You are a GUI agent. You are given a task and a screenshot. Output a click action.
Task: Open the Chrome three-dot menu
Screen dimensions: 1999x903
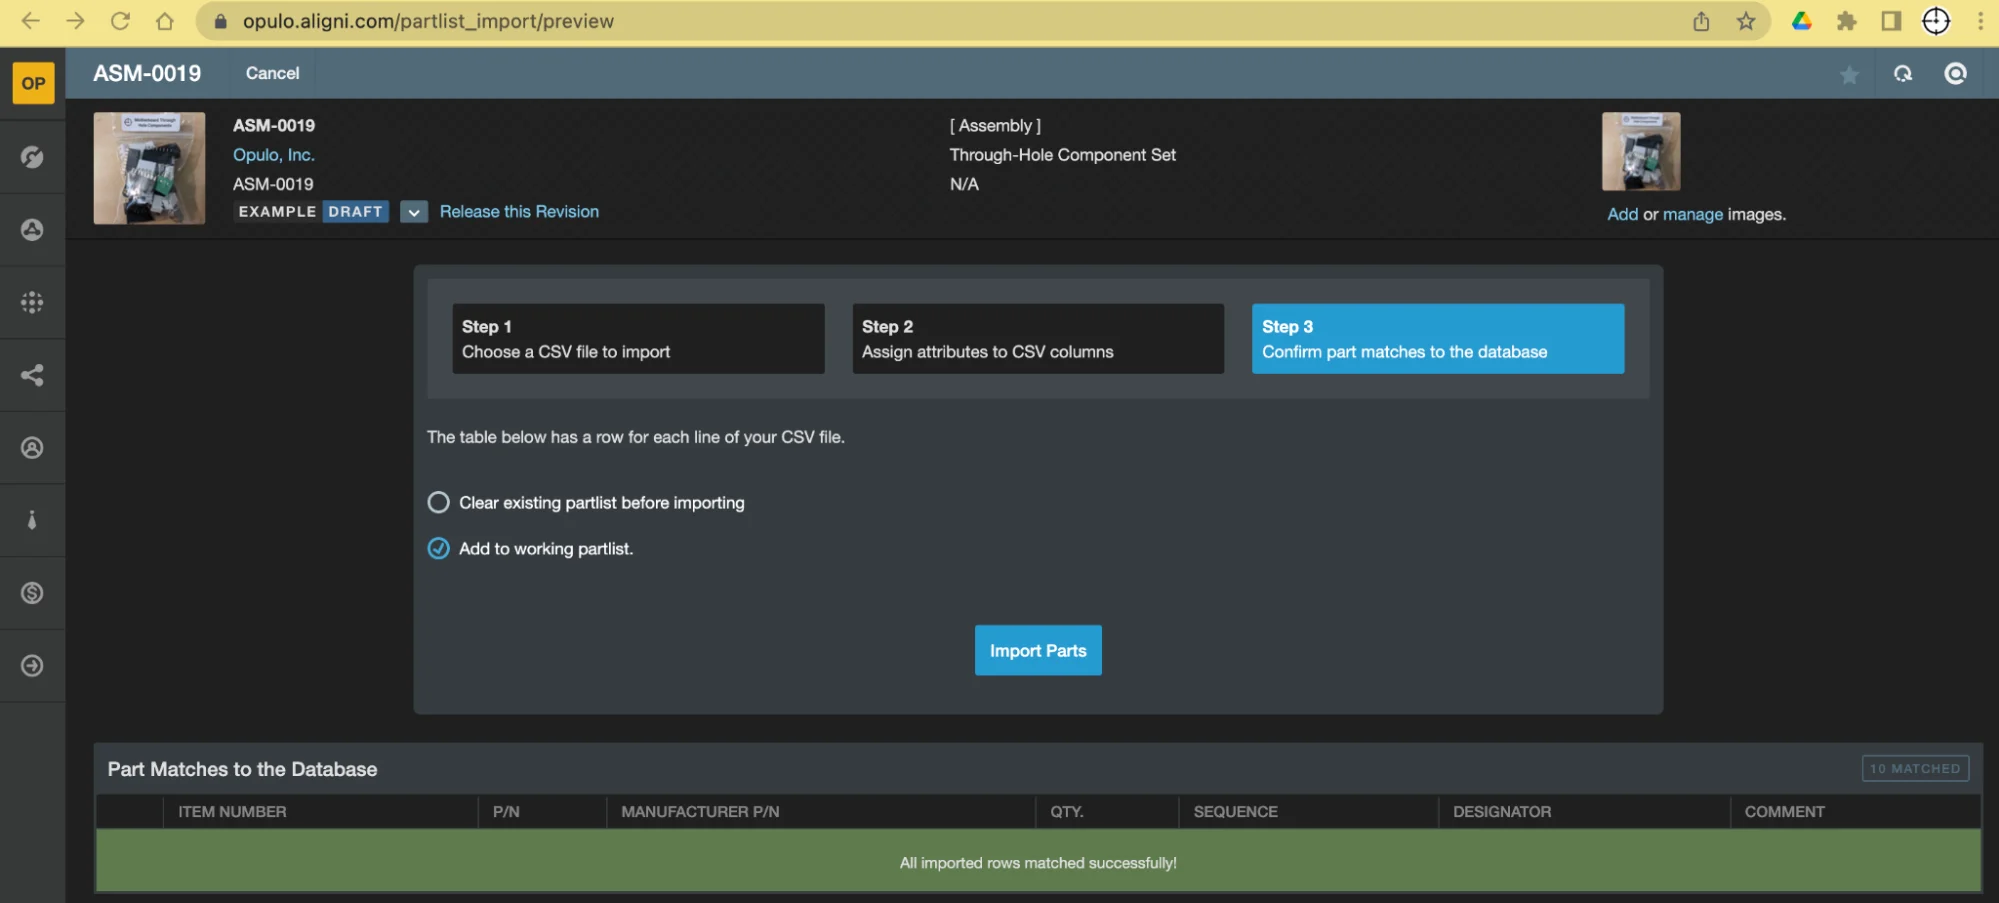pos(1979,21)
